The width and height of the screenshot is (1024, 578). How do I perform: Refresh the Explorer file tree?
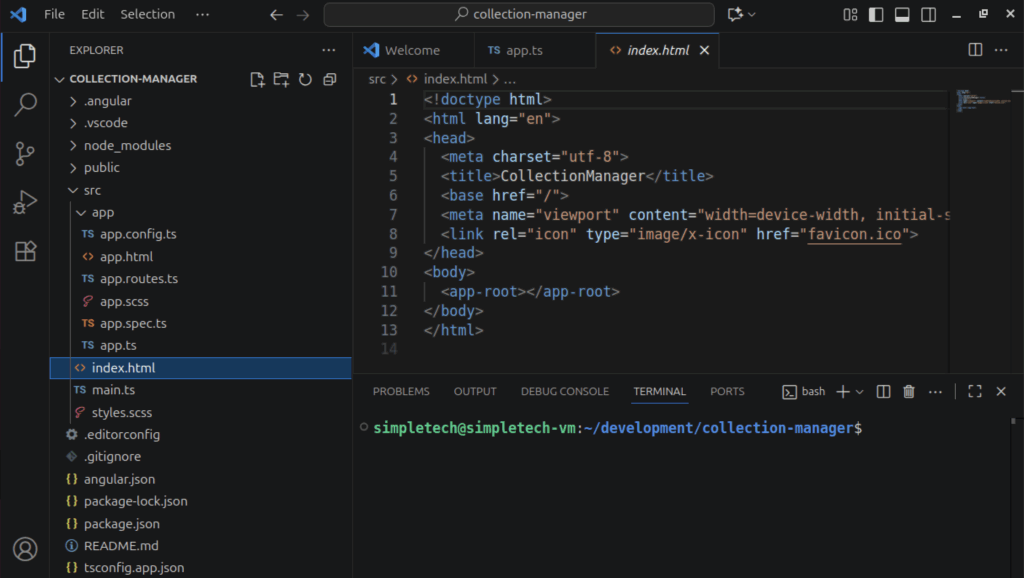tap(305, 79)
